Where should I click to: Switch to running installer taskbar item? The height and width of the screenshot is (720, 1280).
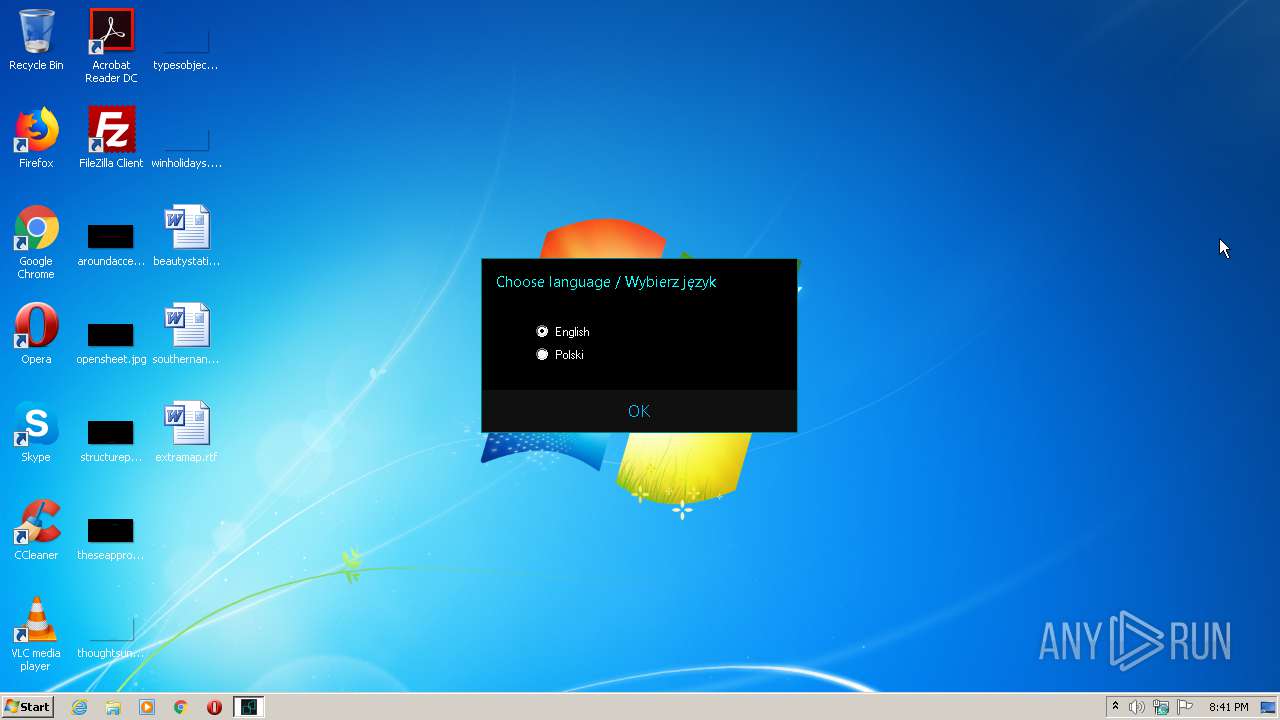coord(248,707)
